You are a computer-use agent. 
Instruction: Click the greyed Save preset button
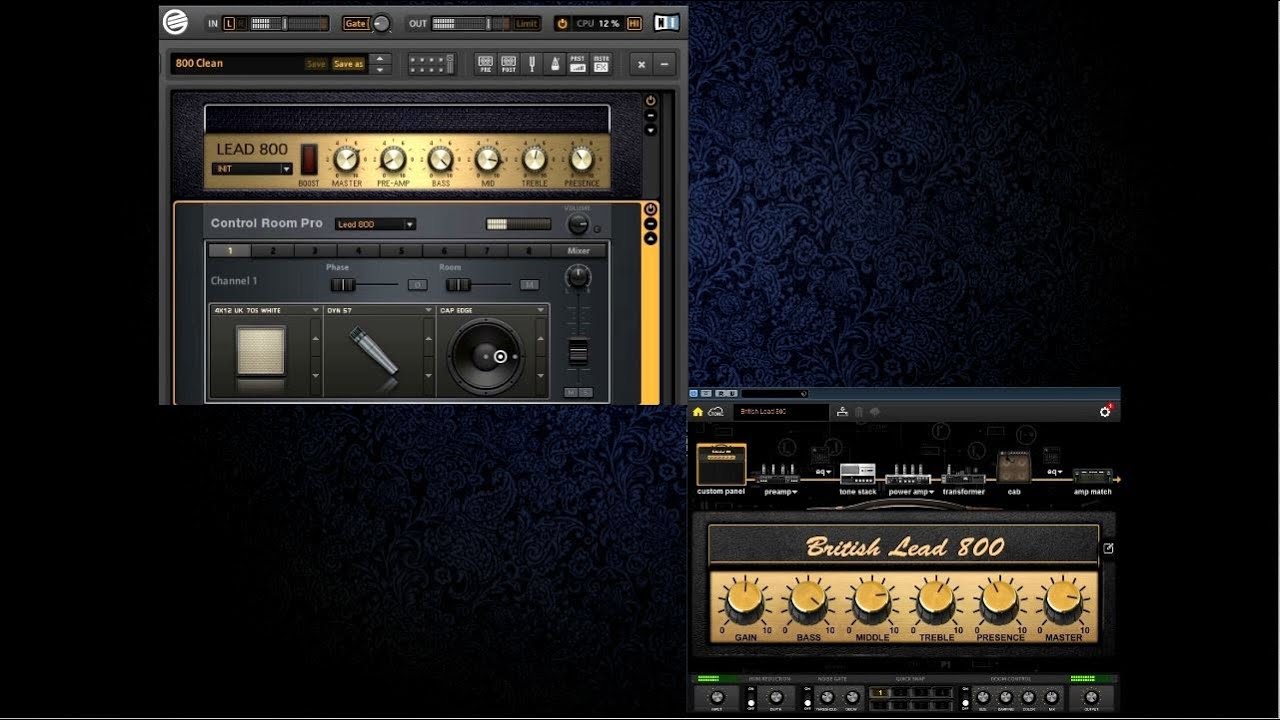click(x=316, y=64)
